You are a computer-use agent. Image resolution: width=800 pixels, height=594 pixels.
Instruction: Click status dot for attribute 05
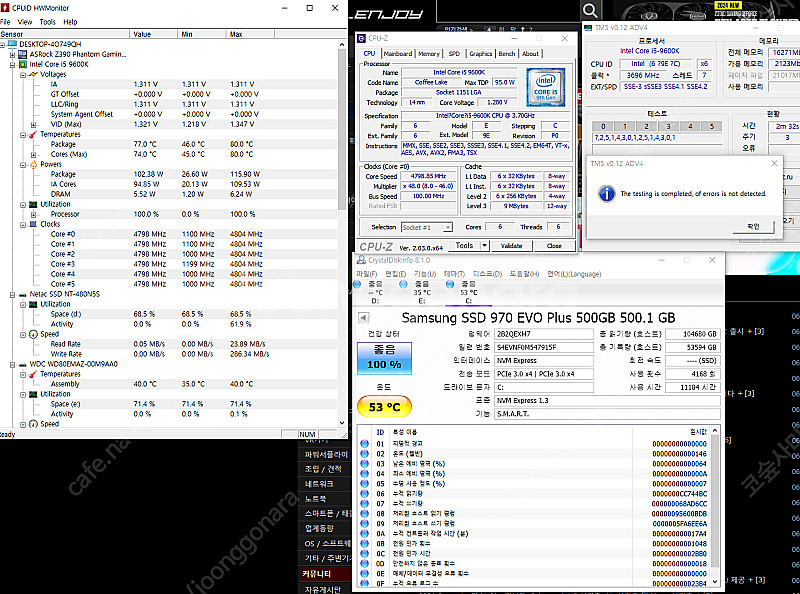point(364,484)
